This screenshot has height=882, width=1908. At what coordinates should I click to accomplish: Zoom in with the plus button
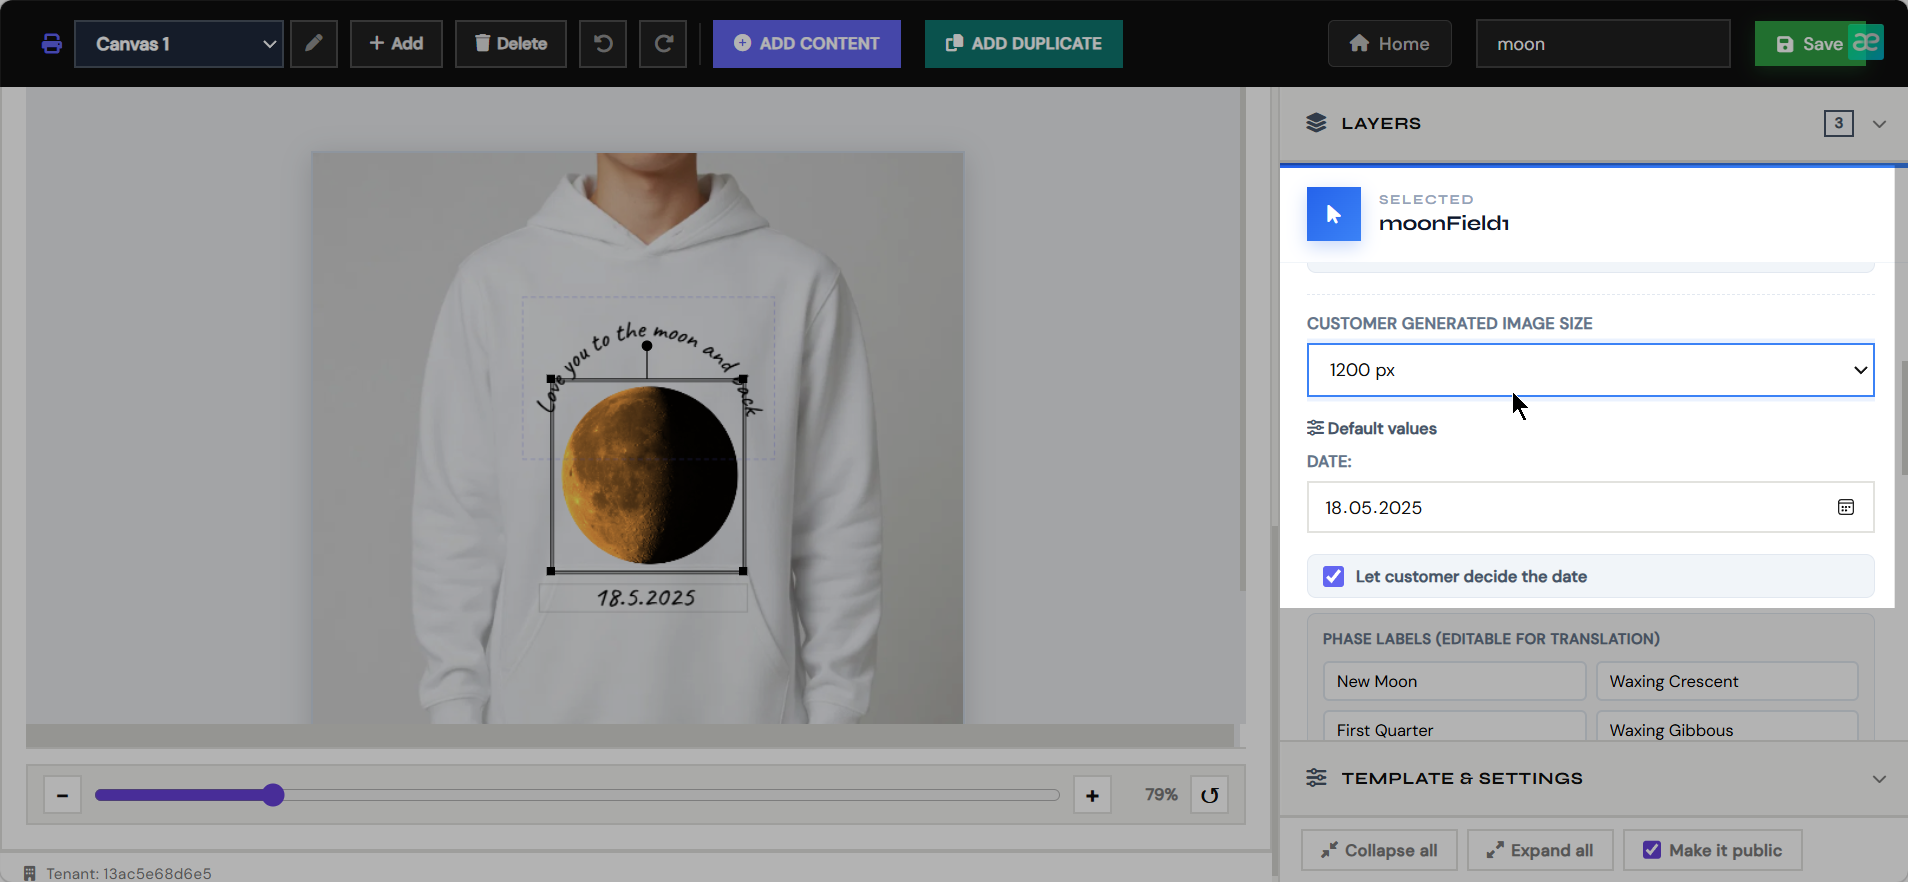point(1092,795)
